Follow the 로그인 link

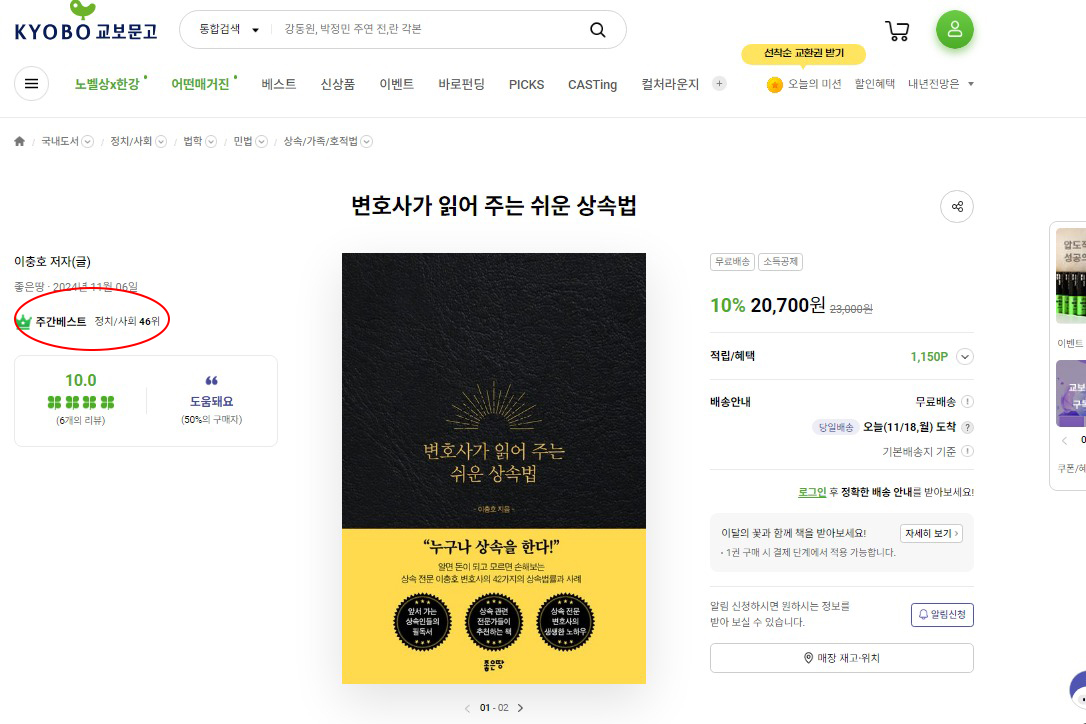click(x=812, y=492)
